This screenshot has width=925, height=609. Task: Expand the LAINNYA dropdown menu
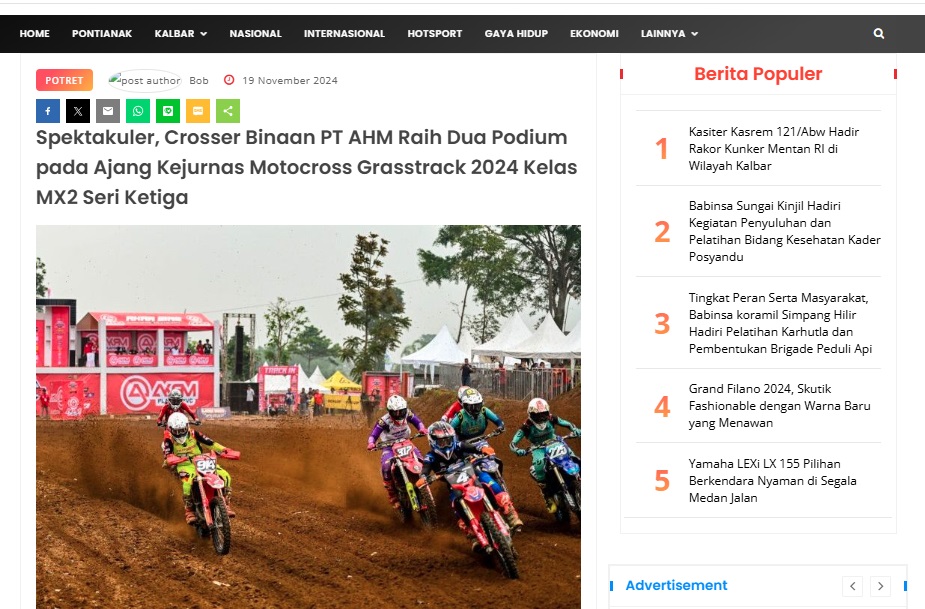click(x=670, y=34)
